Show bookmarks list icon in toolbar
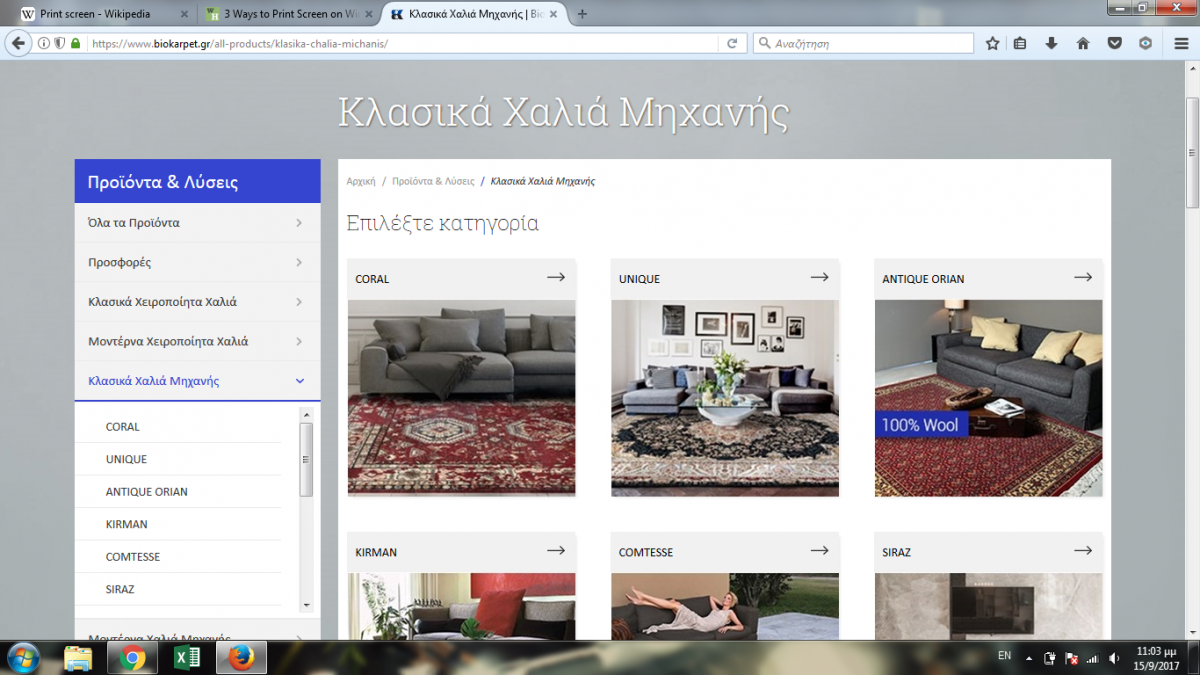This screenshot has width=1200, height=675. pyautogui.click(x=1020, y=44)
